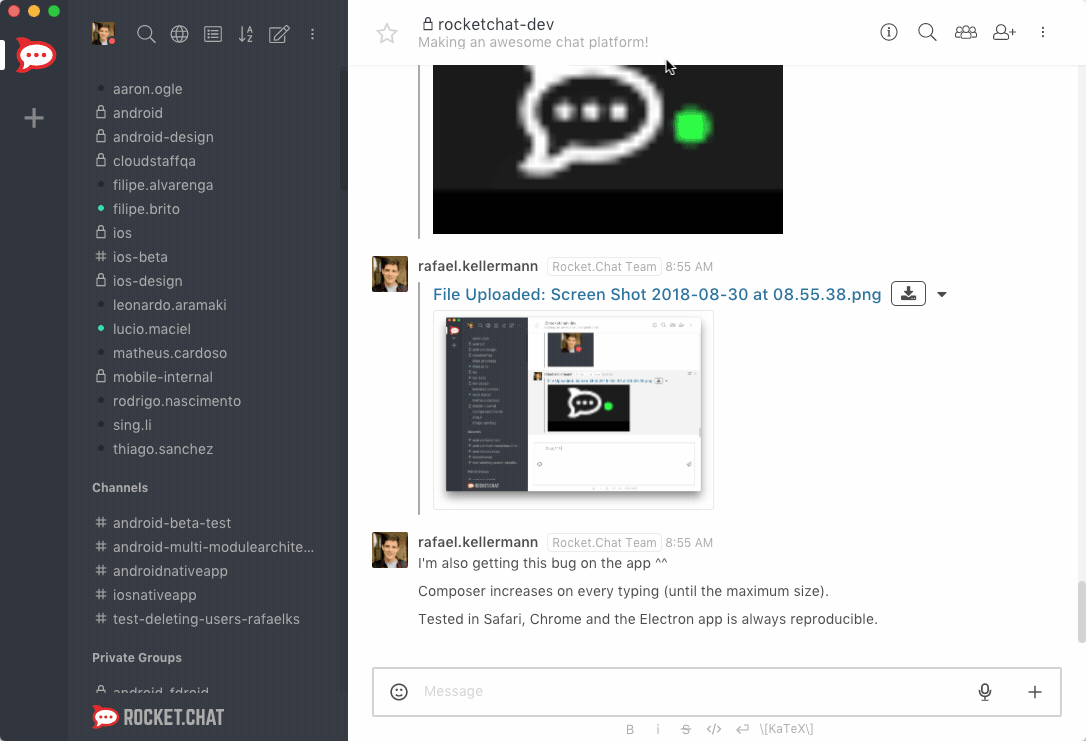Create new channel with pencil icon

(x=279, y=34)
